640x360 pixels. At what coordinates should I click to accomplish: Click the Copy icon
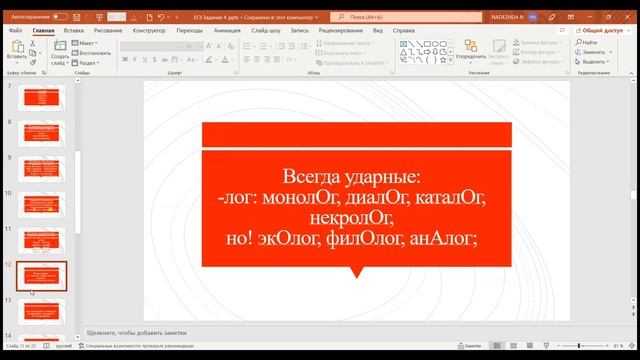[33, 53]
